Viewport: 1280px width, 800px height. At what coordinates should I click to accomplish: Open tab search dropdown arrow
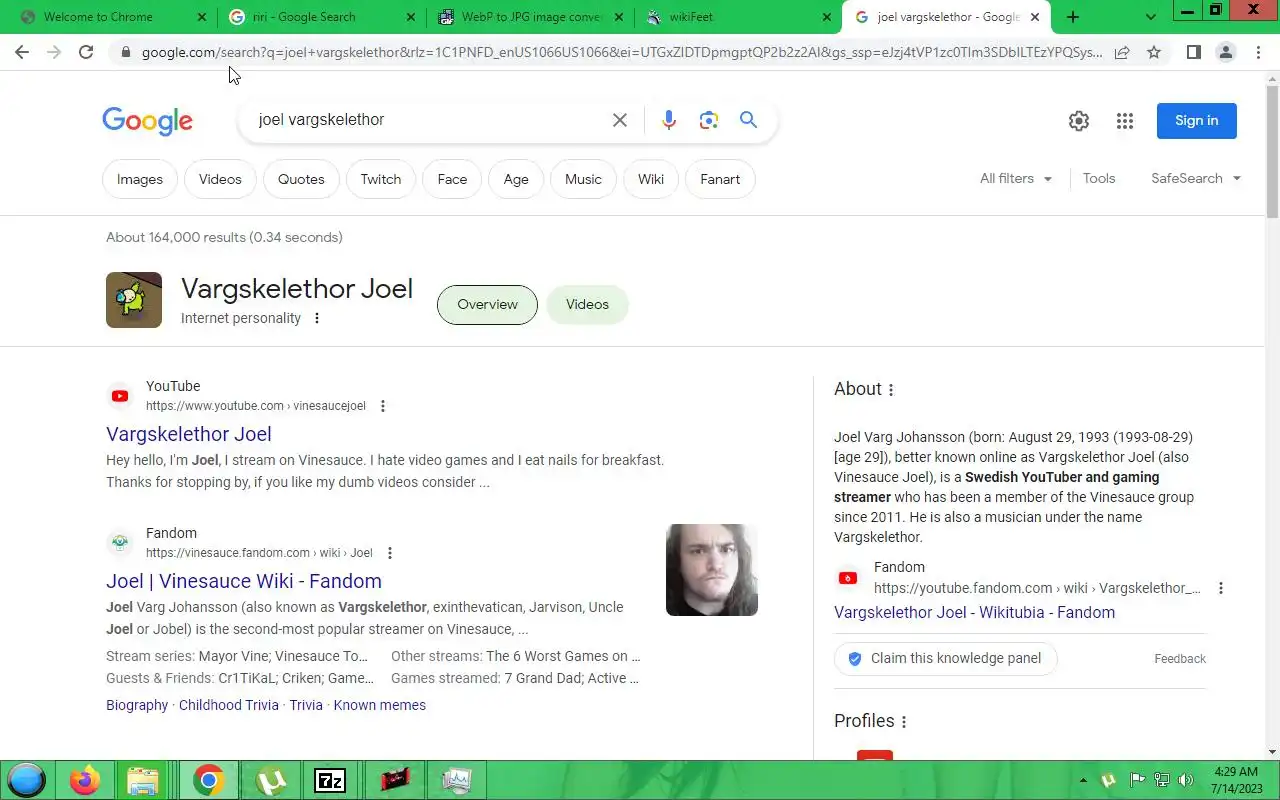1150,17
